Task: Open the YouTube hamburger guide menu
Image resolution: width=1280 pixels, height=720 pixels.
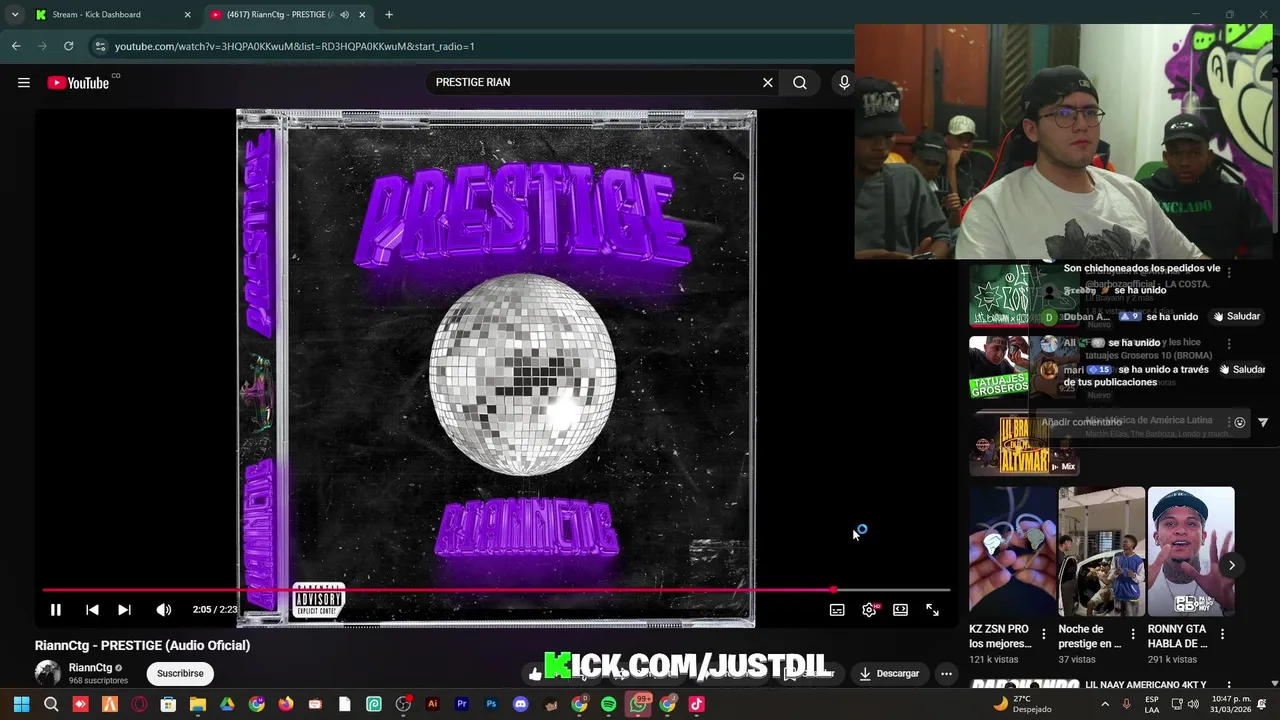Action: pyautogui.click(x=24, y=83)
